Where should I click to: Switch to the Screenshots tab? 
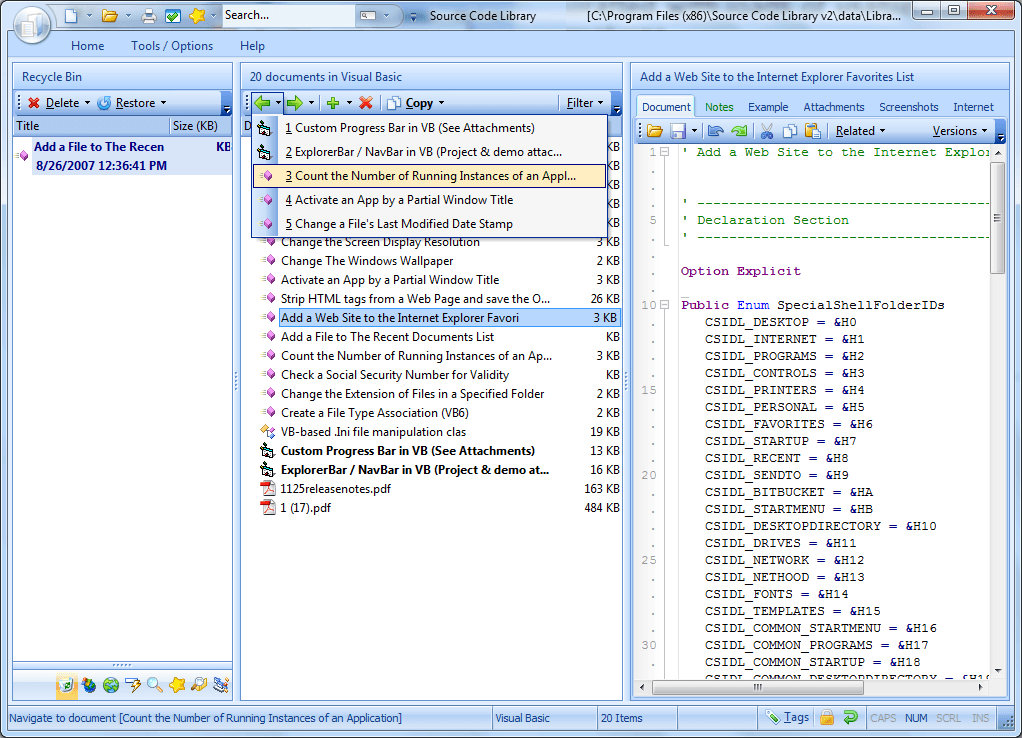point(908,106)
